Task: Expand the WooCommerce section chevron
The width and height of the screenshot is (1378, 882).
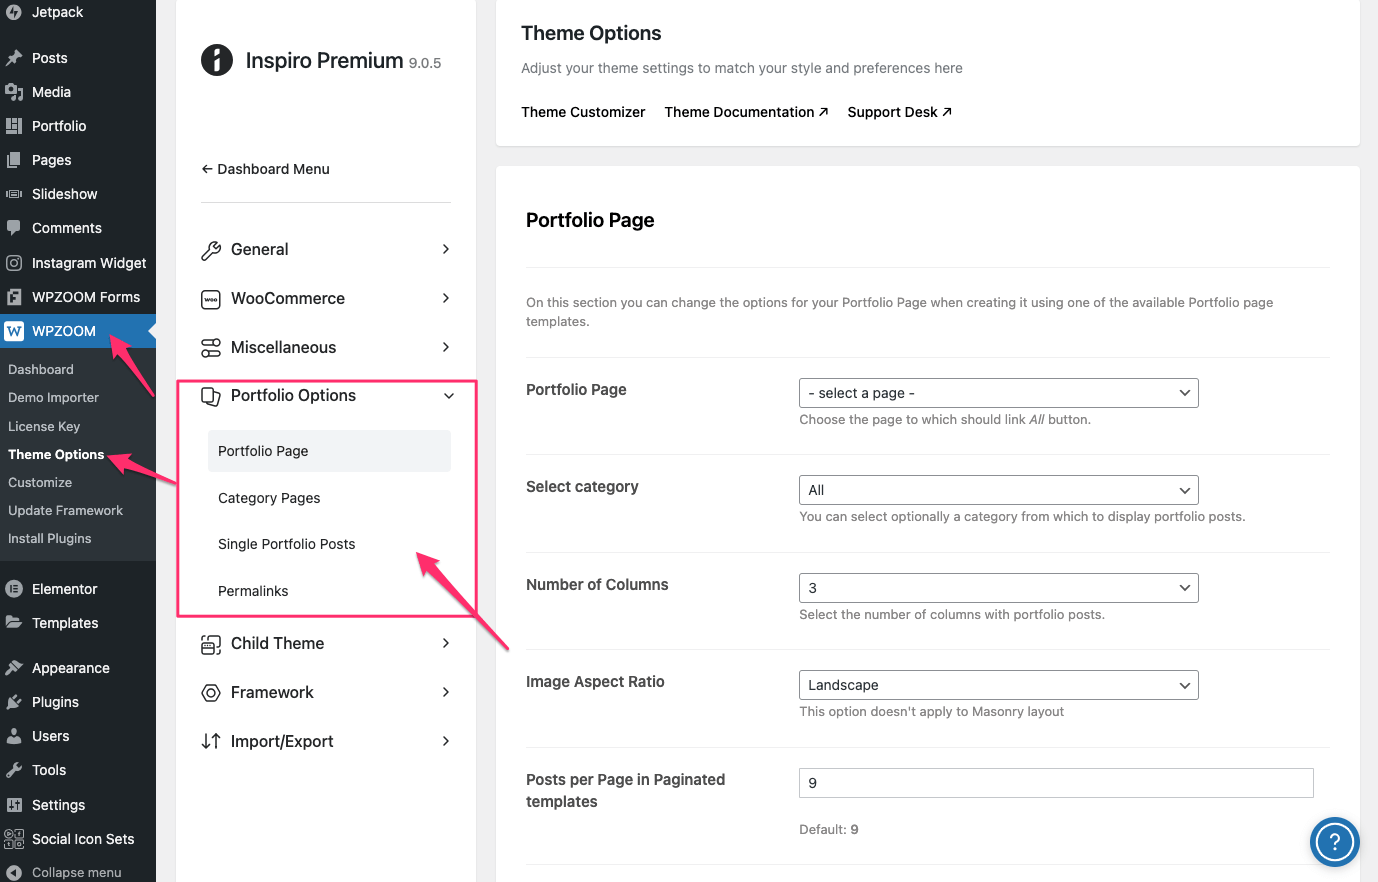Action: 446,298
